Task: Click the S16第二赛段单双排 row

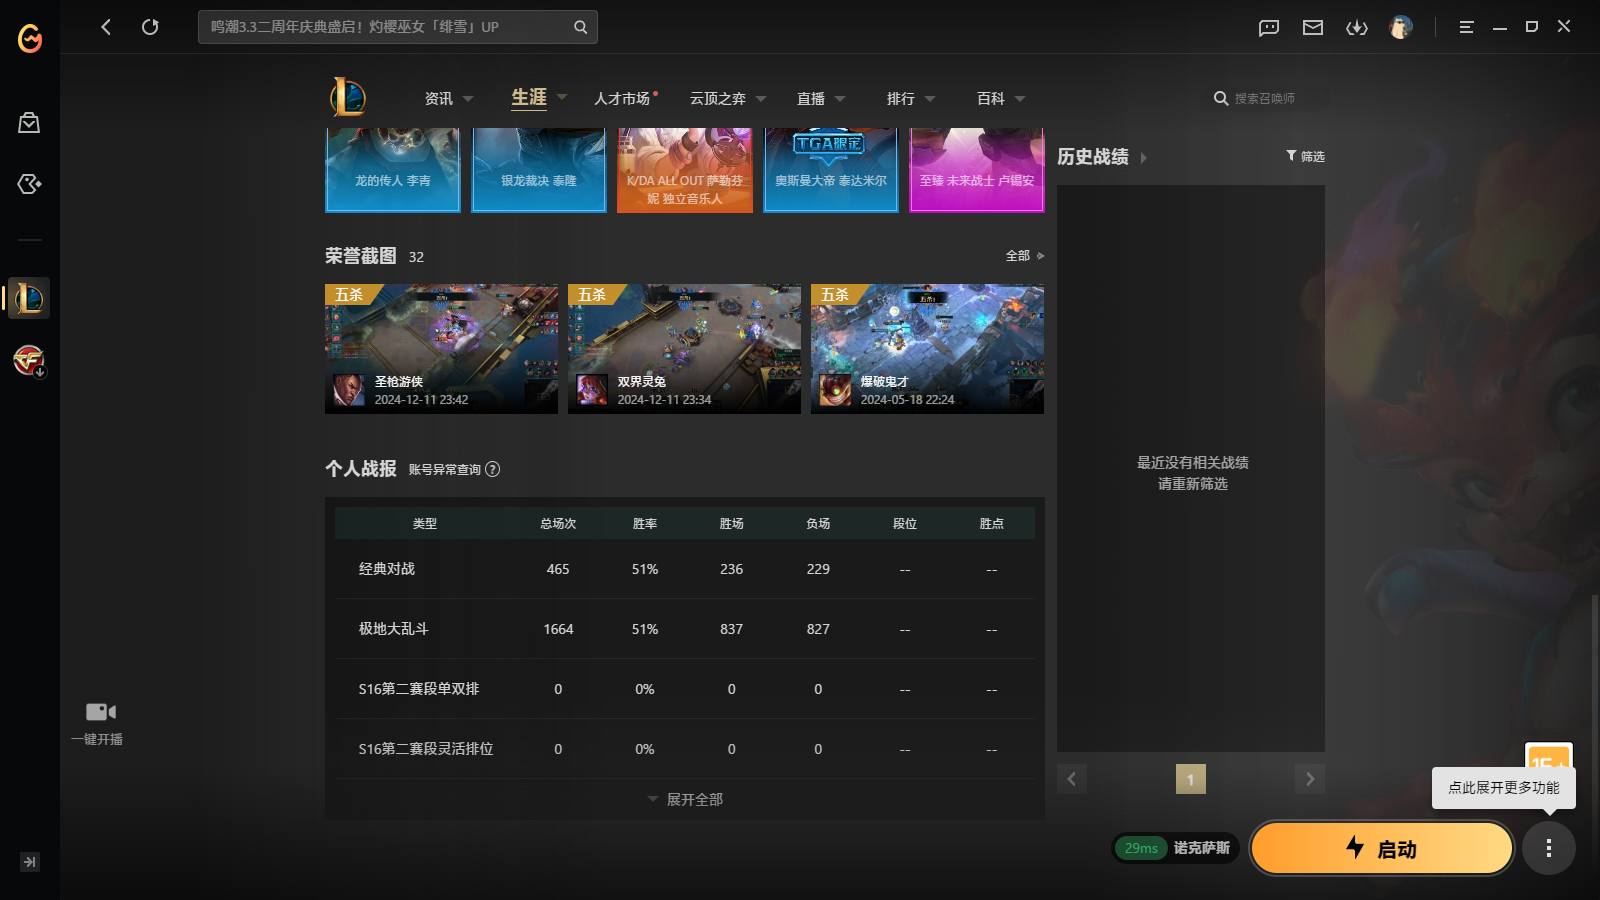Action: click(x=685, y=689)
